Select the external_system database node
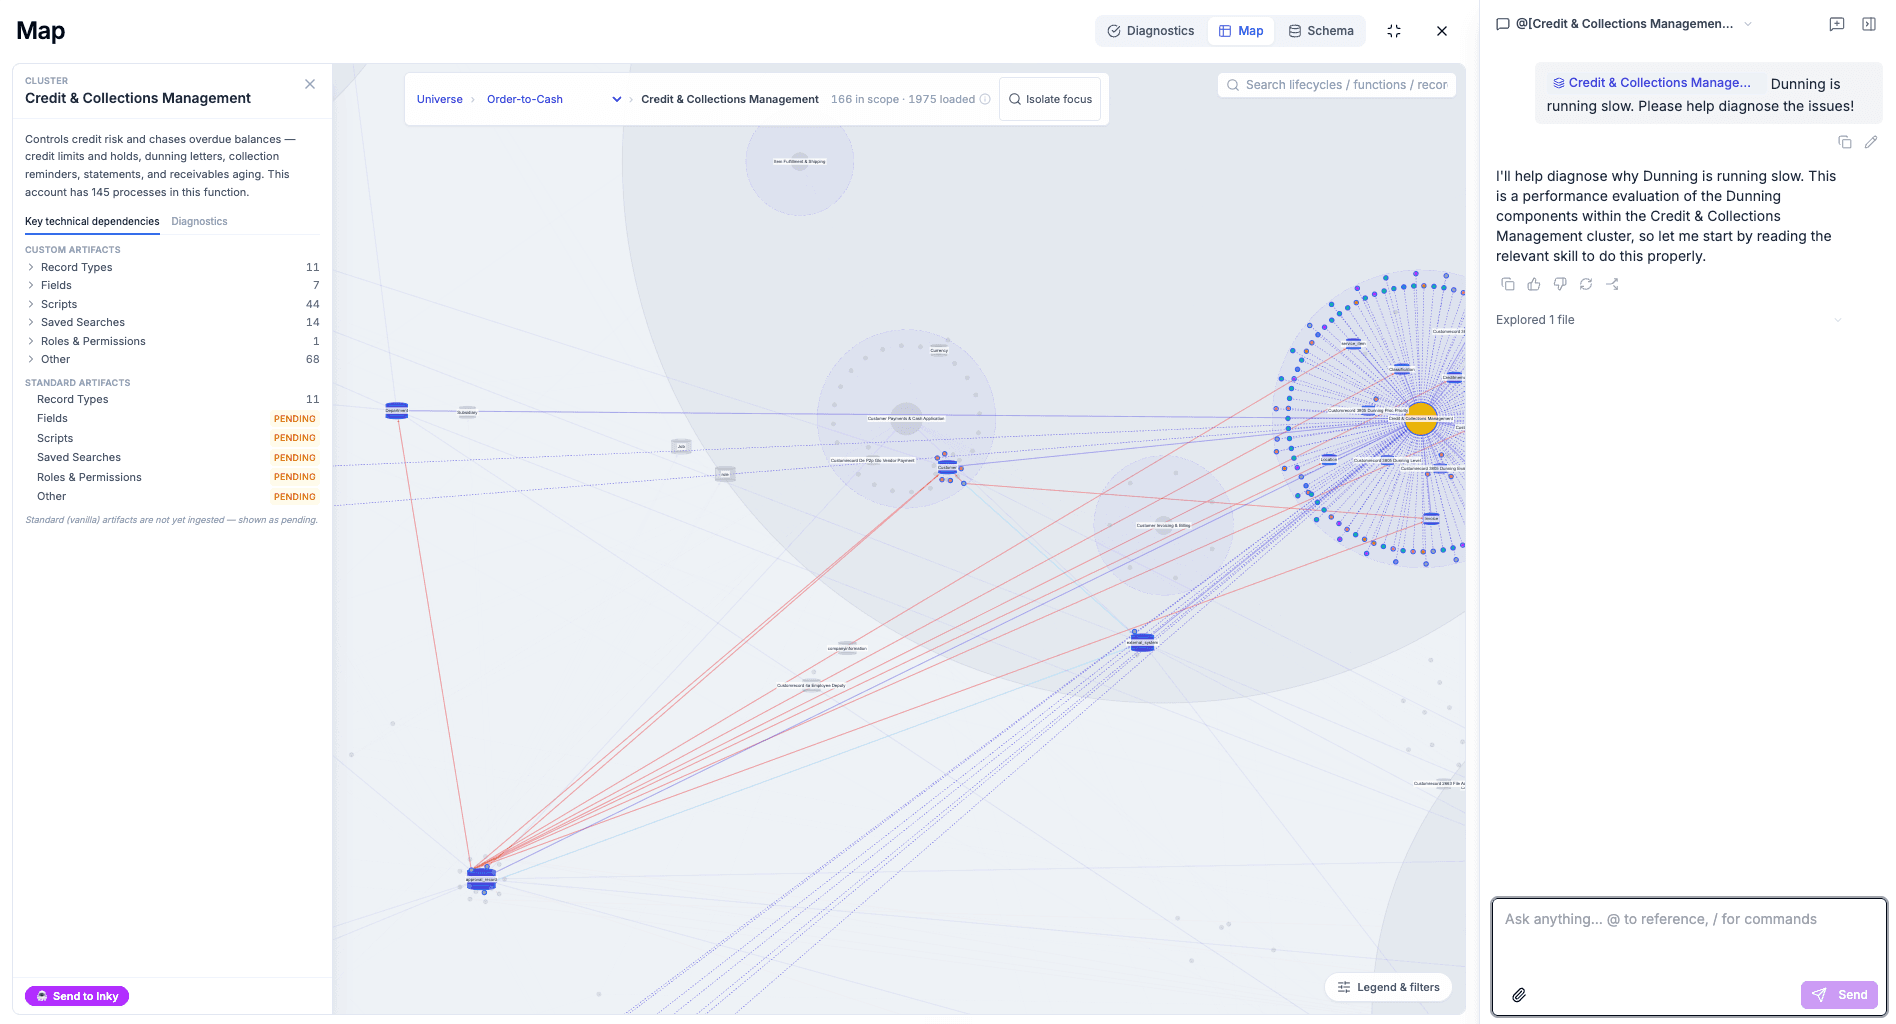This screenshot has height=1024, width=1896. (x=1142, y=642)
